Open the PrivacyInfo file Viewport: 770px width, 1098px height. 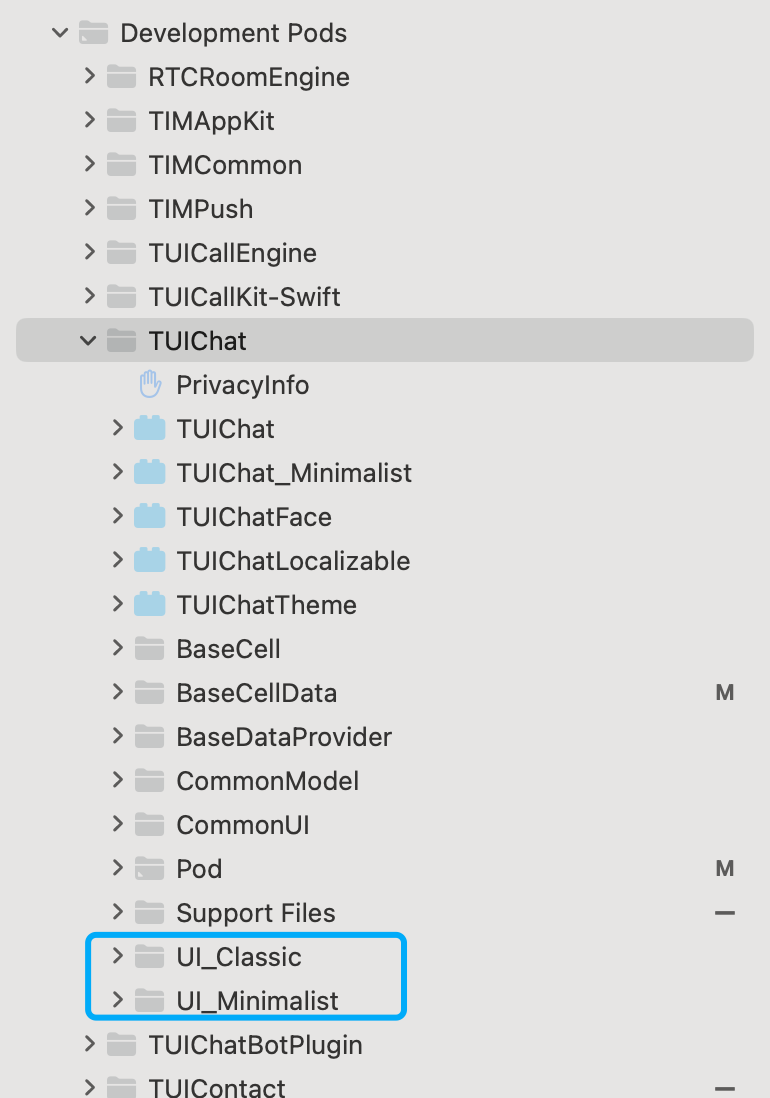[x=243, y=385]
